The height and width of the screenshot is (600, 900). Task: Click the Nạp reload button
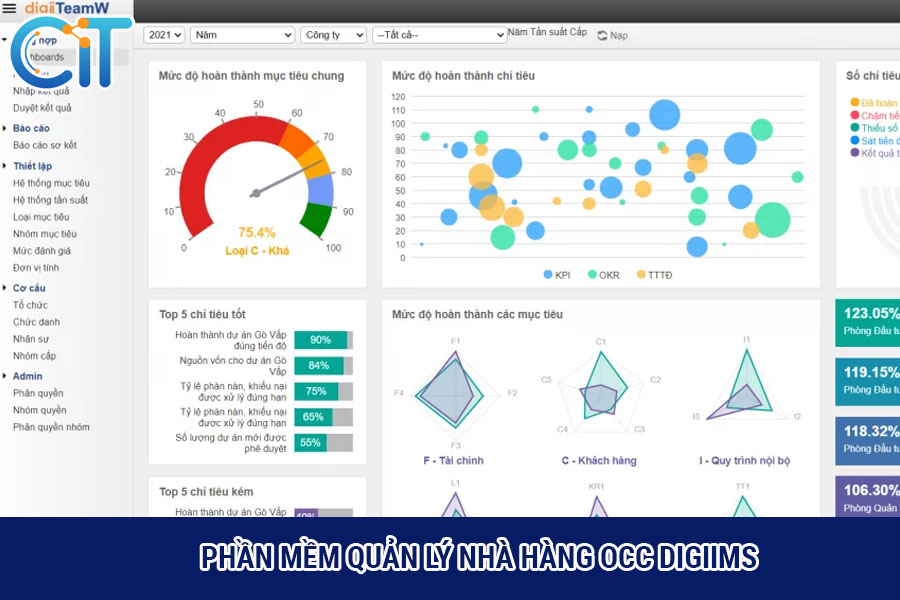[612, 36]
